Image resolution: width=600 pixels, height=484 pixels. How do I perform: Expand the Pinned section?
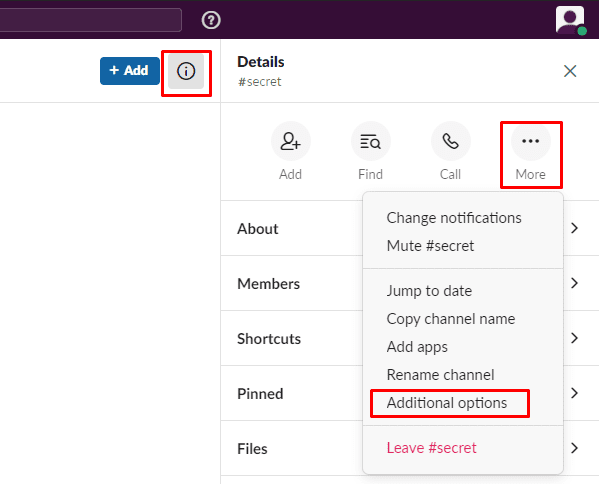[x=410, y=393]
